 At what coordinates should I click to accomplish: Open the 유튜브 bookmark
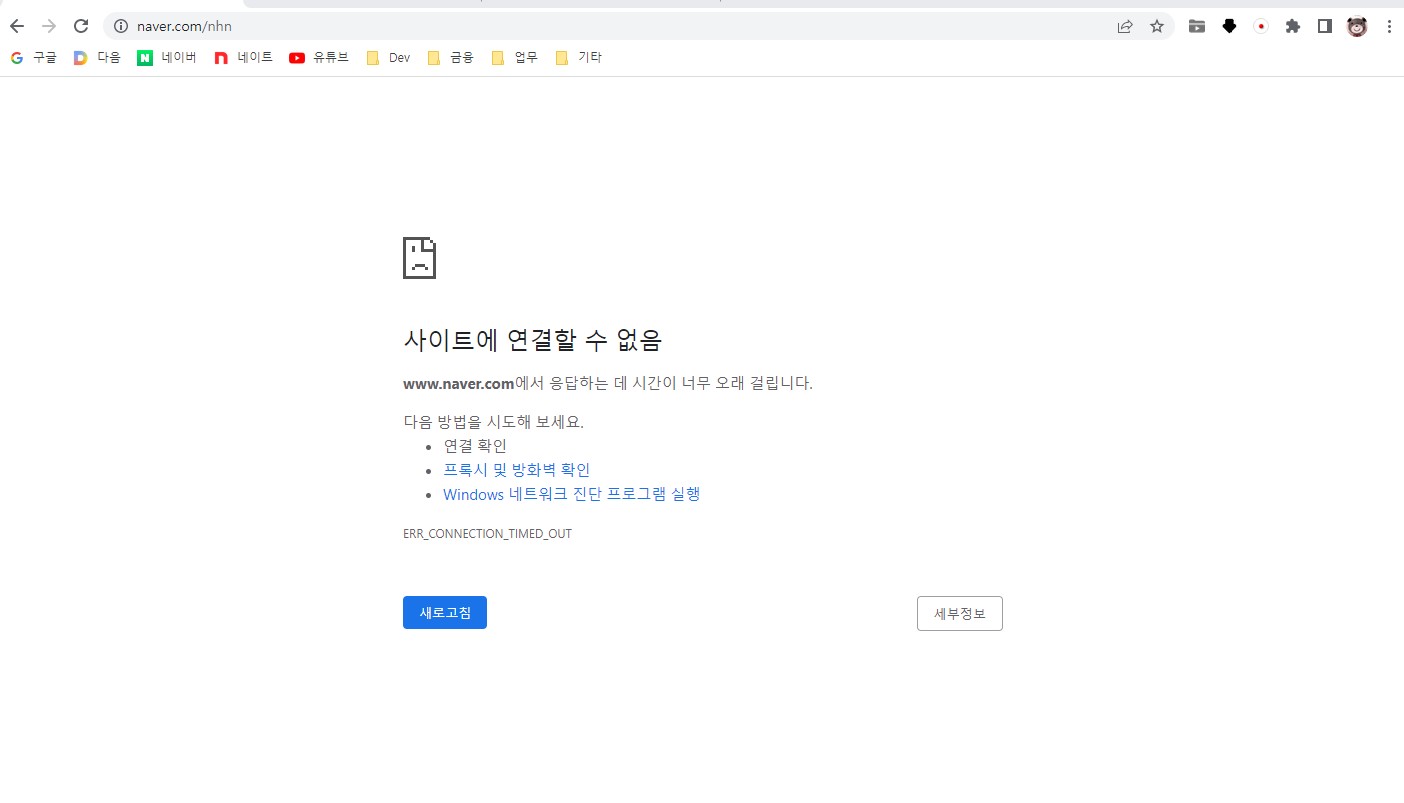point(319,58)
